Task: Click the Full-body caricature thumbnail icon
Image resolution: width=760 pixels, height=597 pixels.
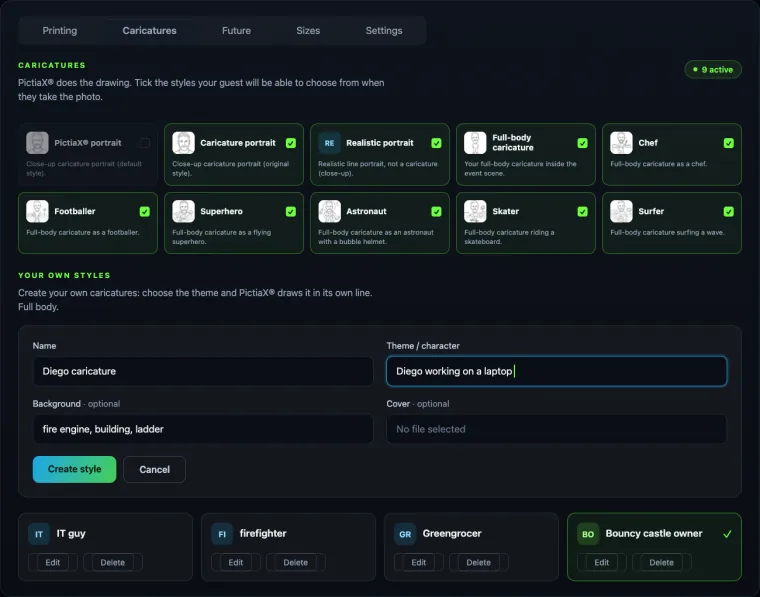Action: (x=475, y=143)
